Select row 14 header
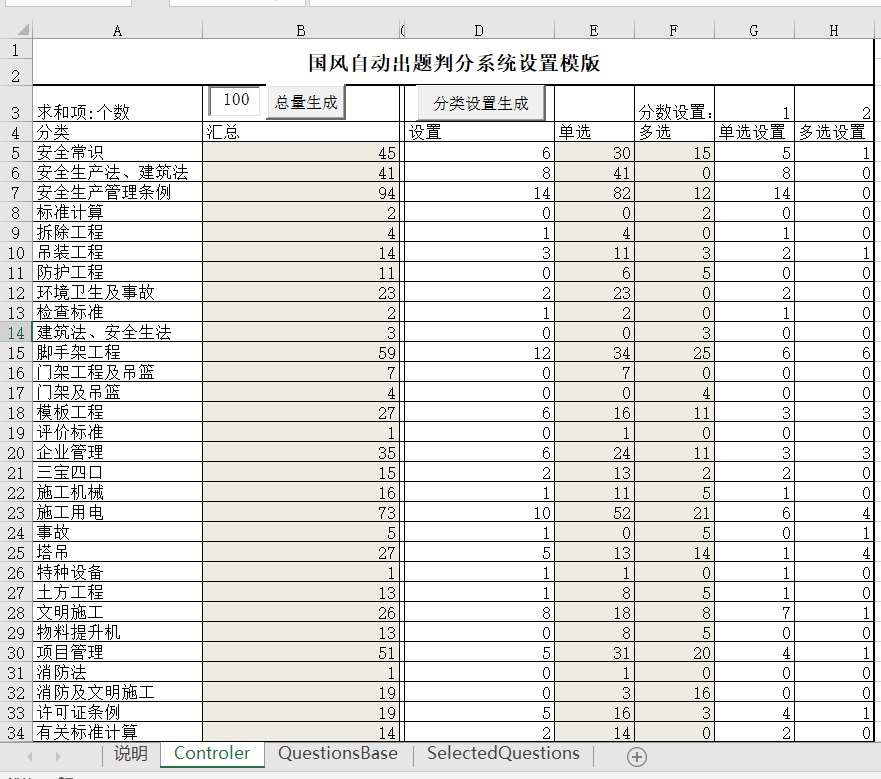 coord(16,332)
